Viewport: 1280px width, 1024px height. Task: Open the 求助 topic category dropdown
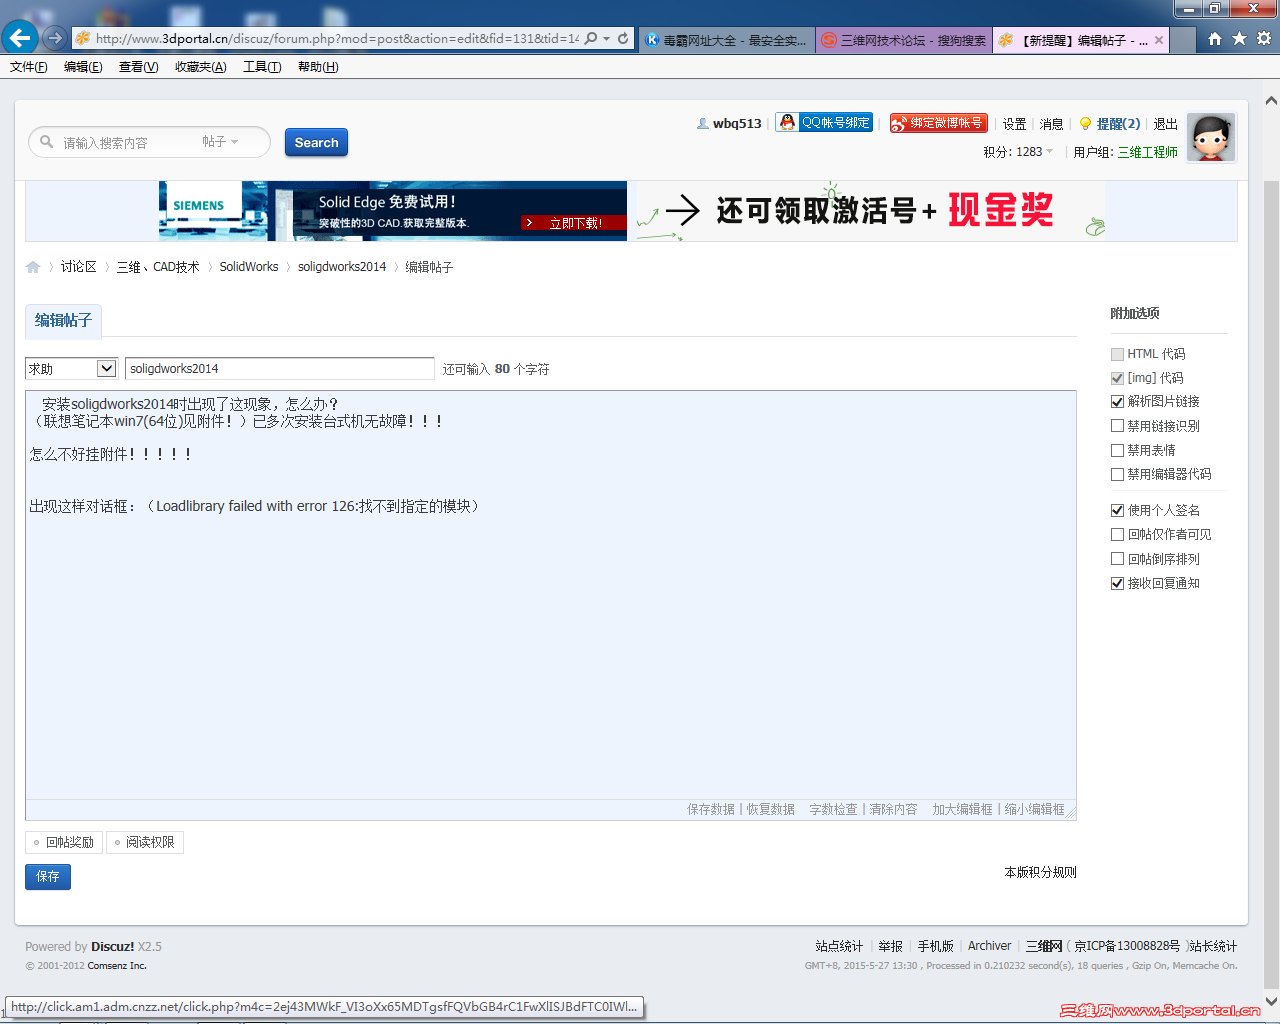[70, 368]
